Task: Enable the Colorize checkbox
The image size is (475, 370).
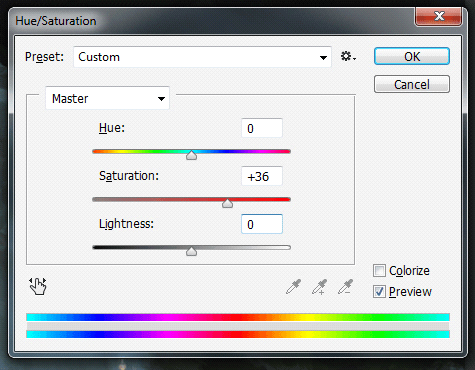Action: [379, 271]
